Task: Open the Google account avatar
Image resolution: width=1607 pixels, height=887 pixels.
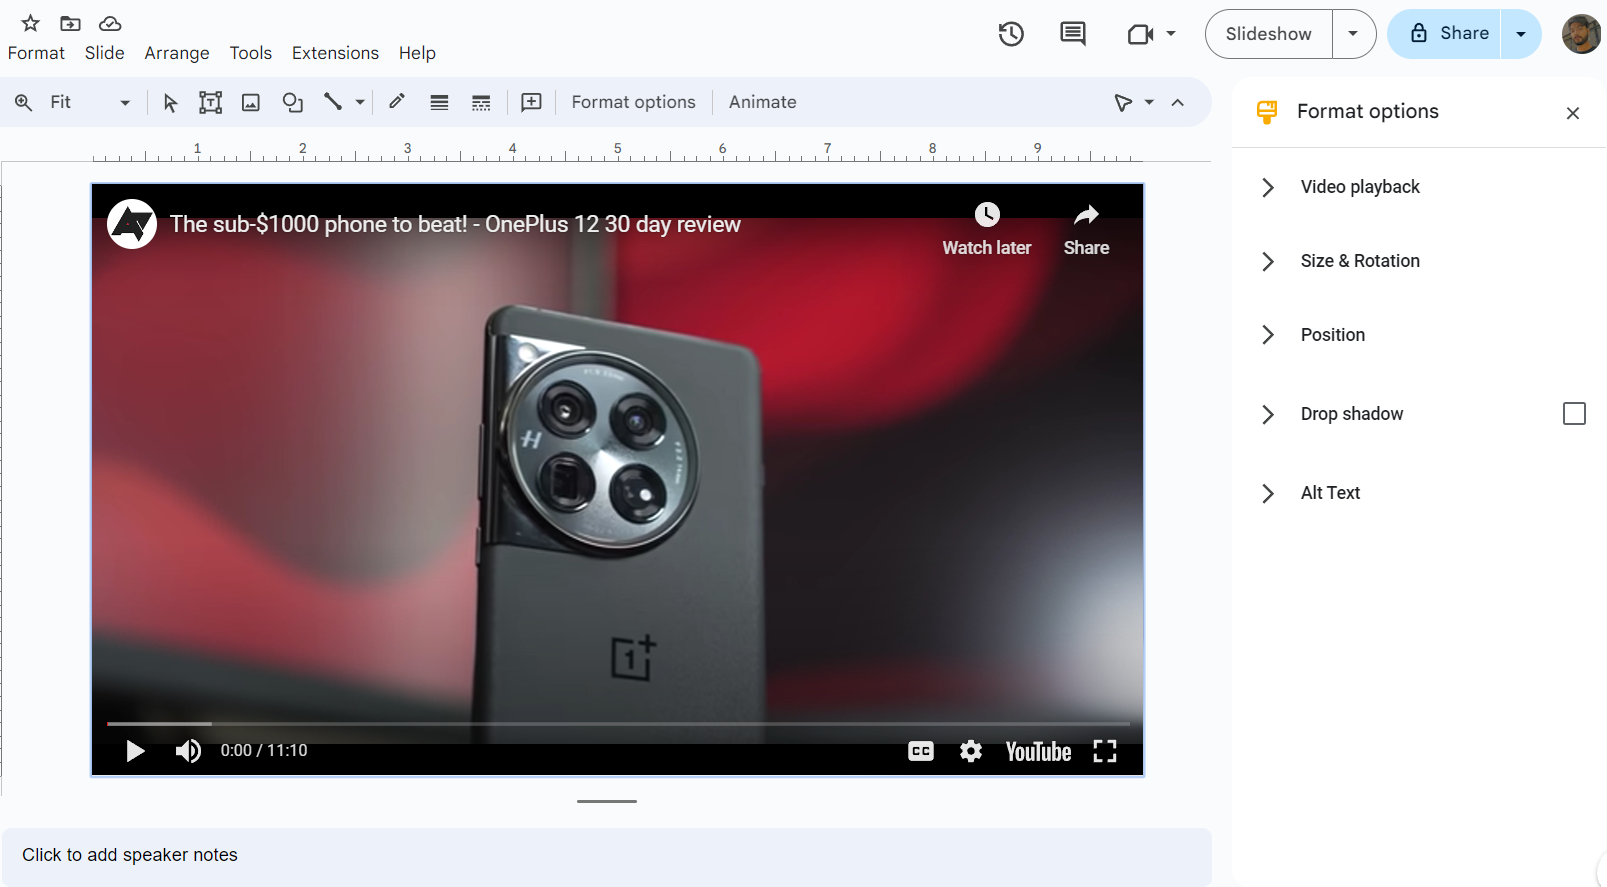Action: pyautogui.click(x=1581, y=34)
